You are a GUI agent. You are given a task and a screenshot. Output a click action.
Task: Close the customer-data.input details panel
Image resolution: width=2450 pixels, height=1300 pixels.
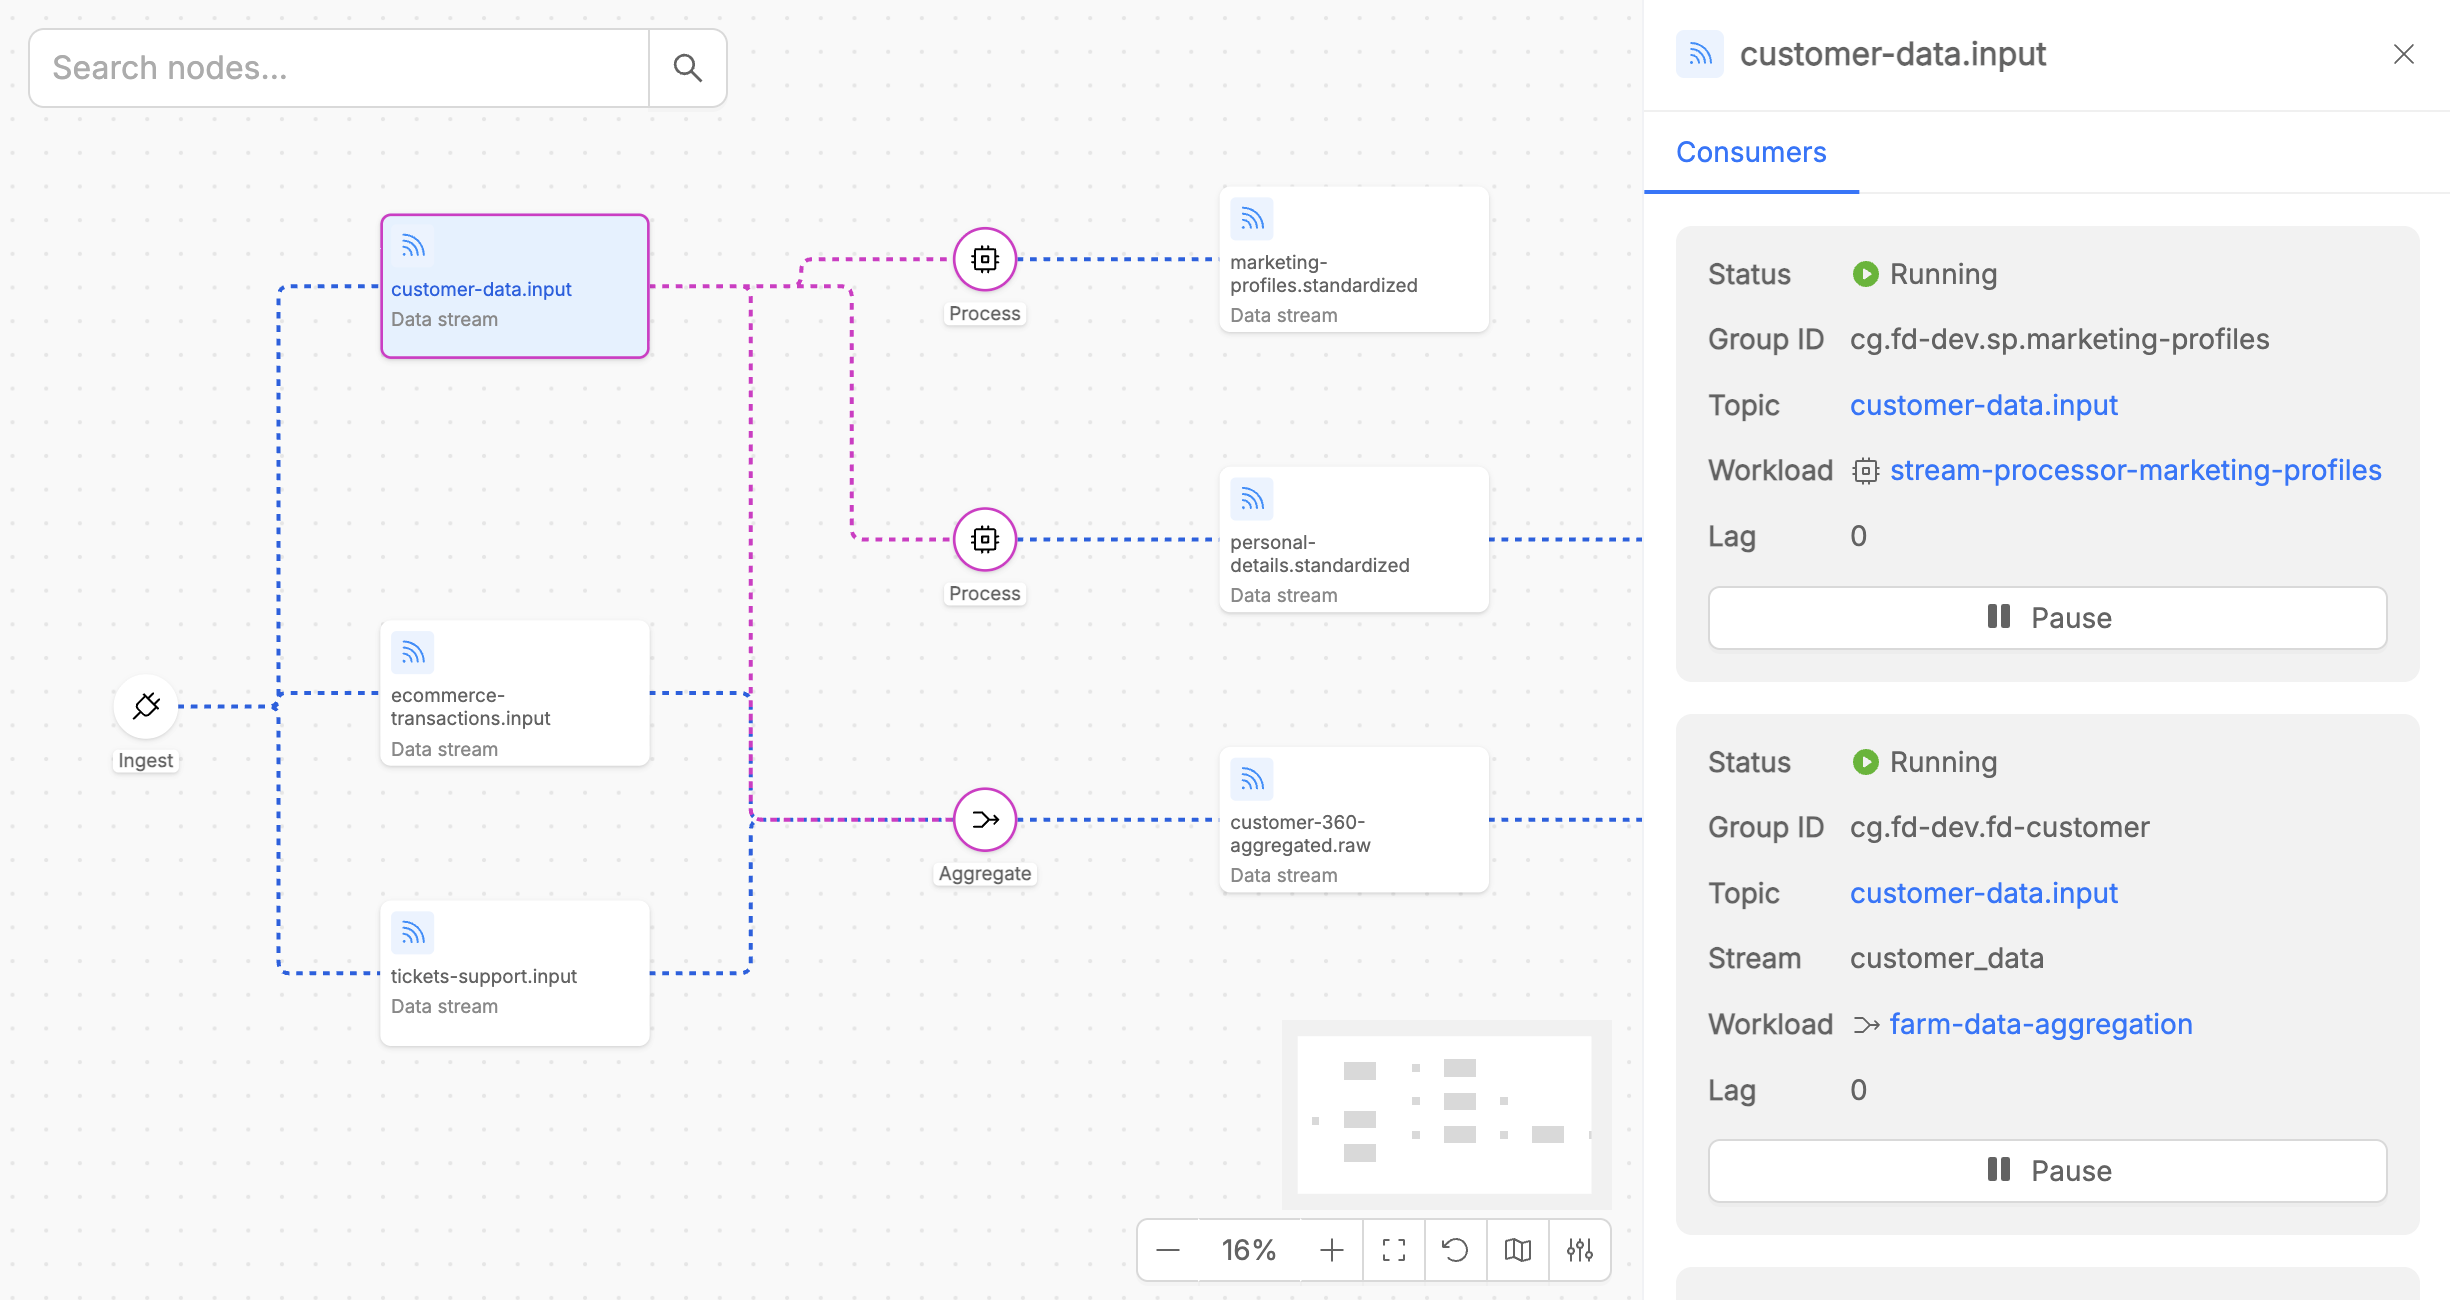pyautogui.click(x=2404, y=54)
